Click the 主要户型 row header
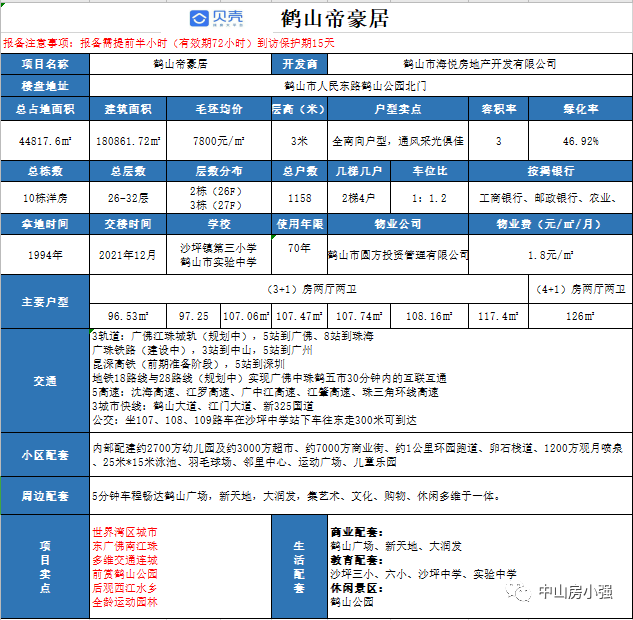This screenshot has height=620, width=633. coord(46,300)
